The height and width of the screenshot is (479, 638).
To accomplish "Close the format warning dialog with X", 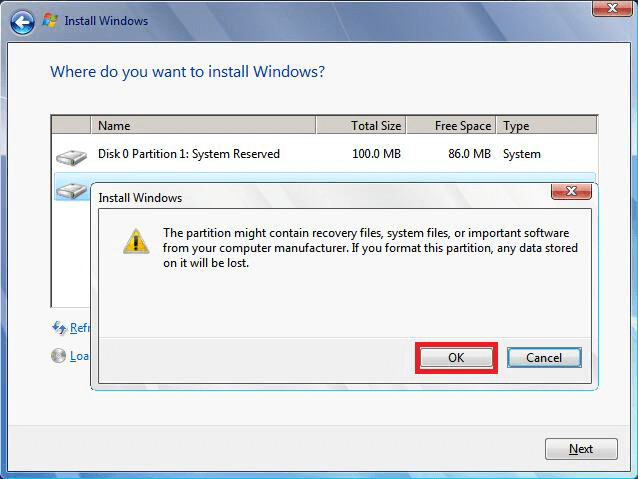I will pos(571,191).
